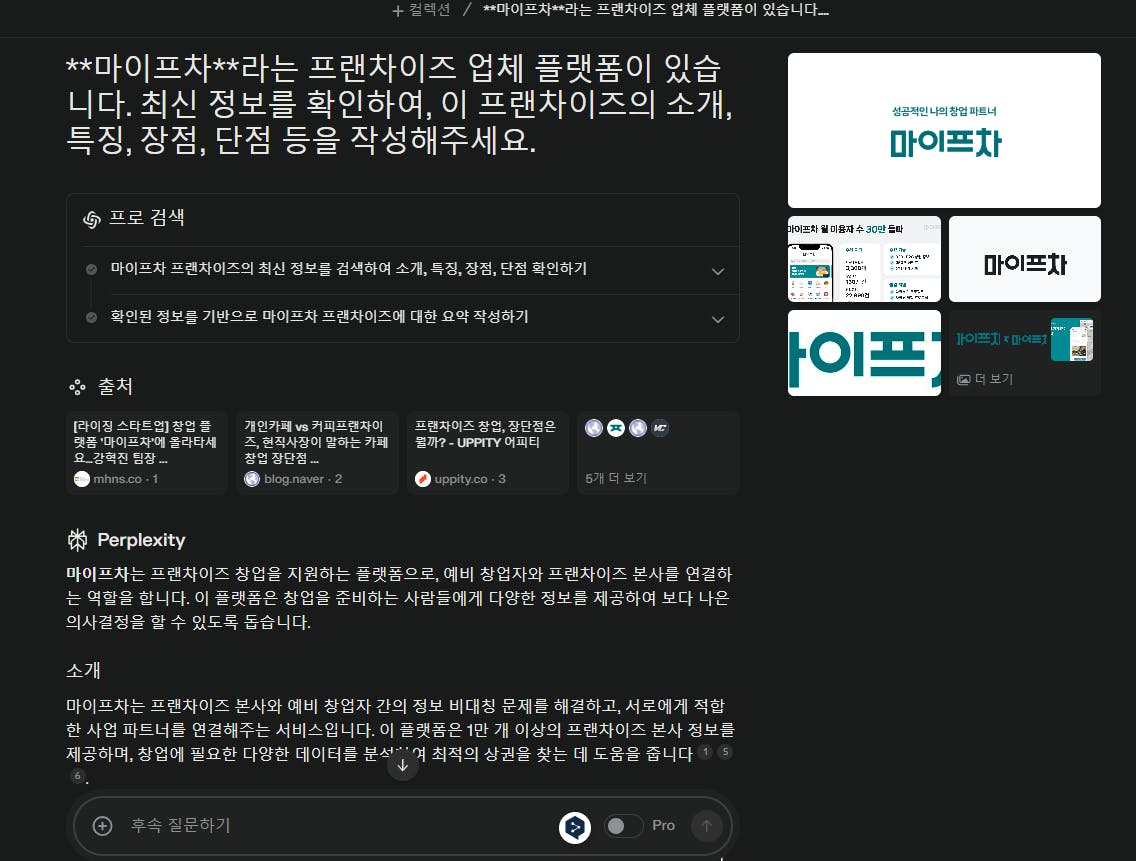Viewport: 1136px width, 861px height.
Task: Open the black 마이프차 logo thumbnail
Action: tap(1024, 259)
